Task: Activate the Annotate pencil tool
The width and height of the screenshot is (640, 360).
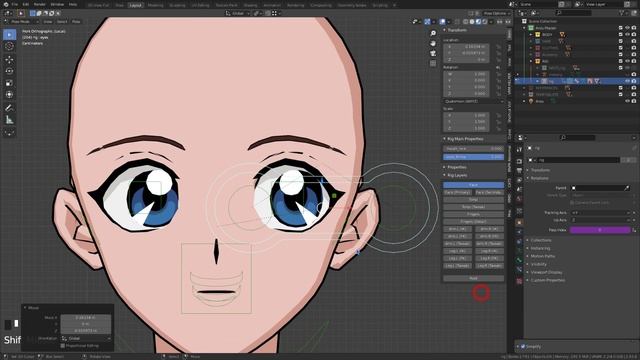Action: (x=9, y=108)
